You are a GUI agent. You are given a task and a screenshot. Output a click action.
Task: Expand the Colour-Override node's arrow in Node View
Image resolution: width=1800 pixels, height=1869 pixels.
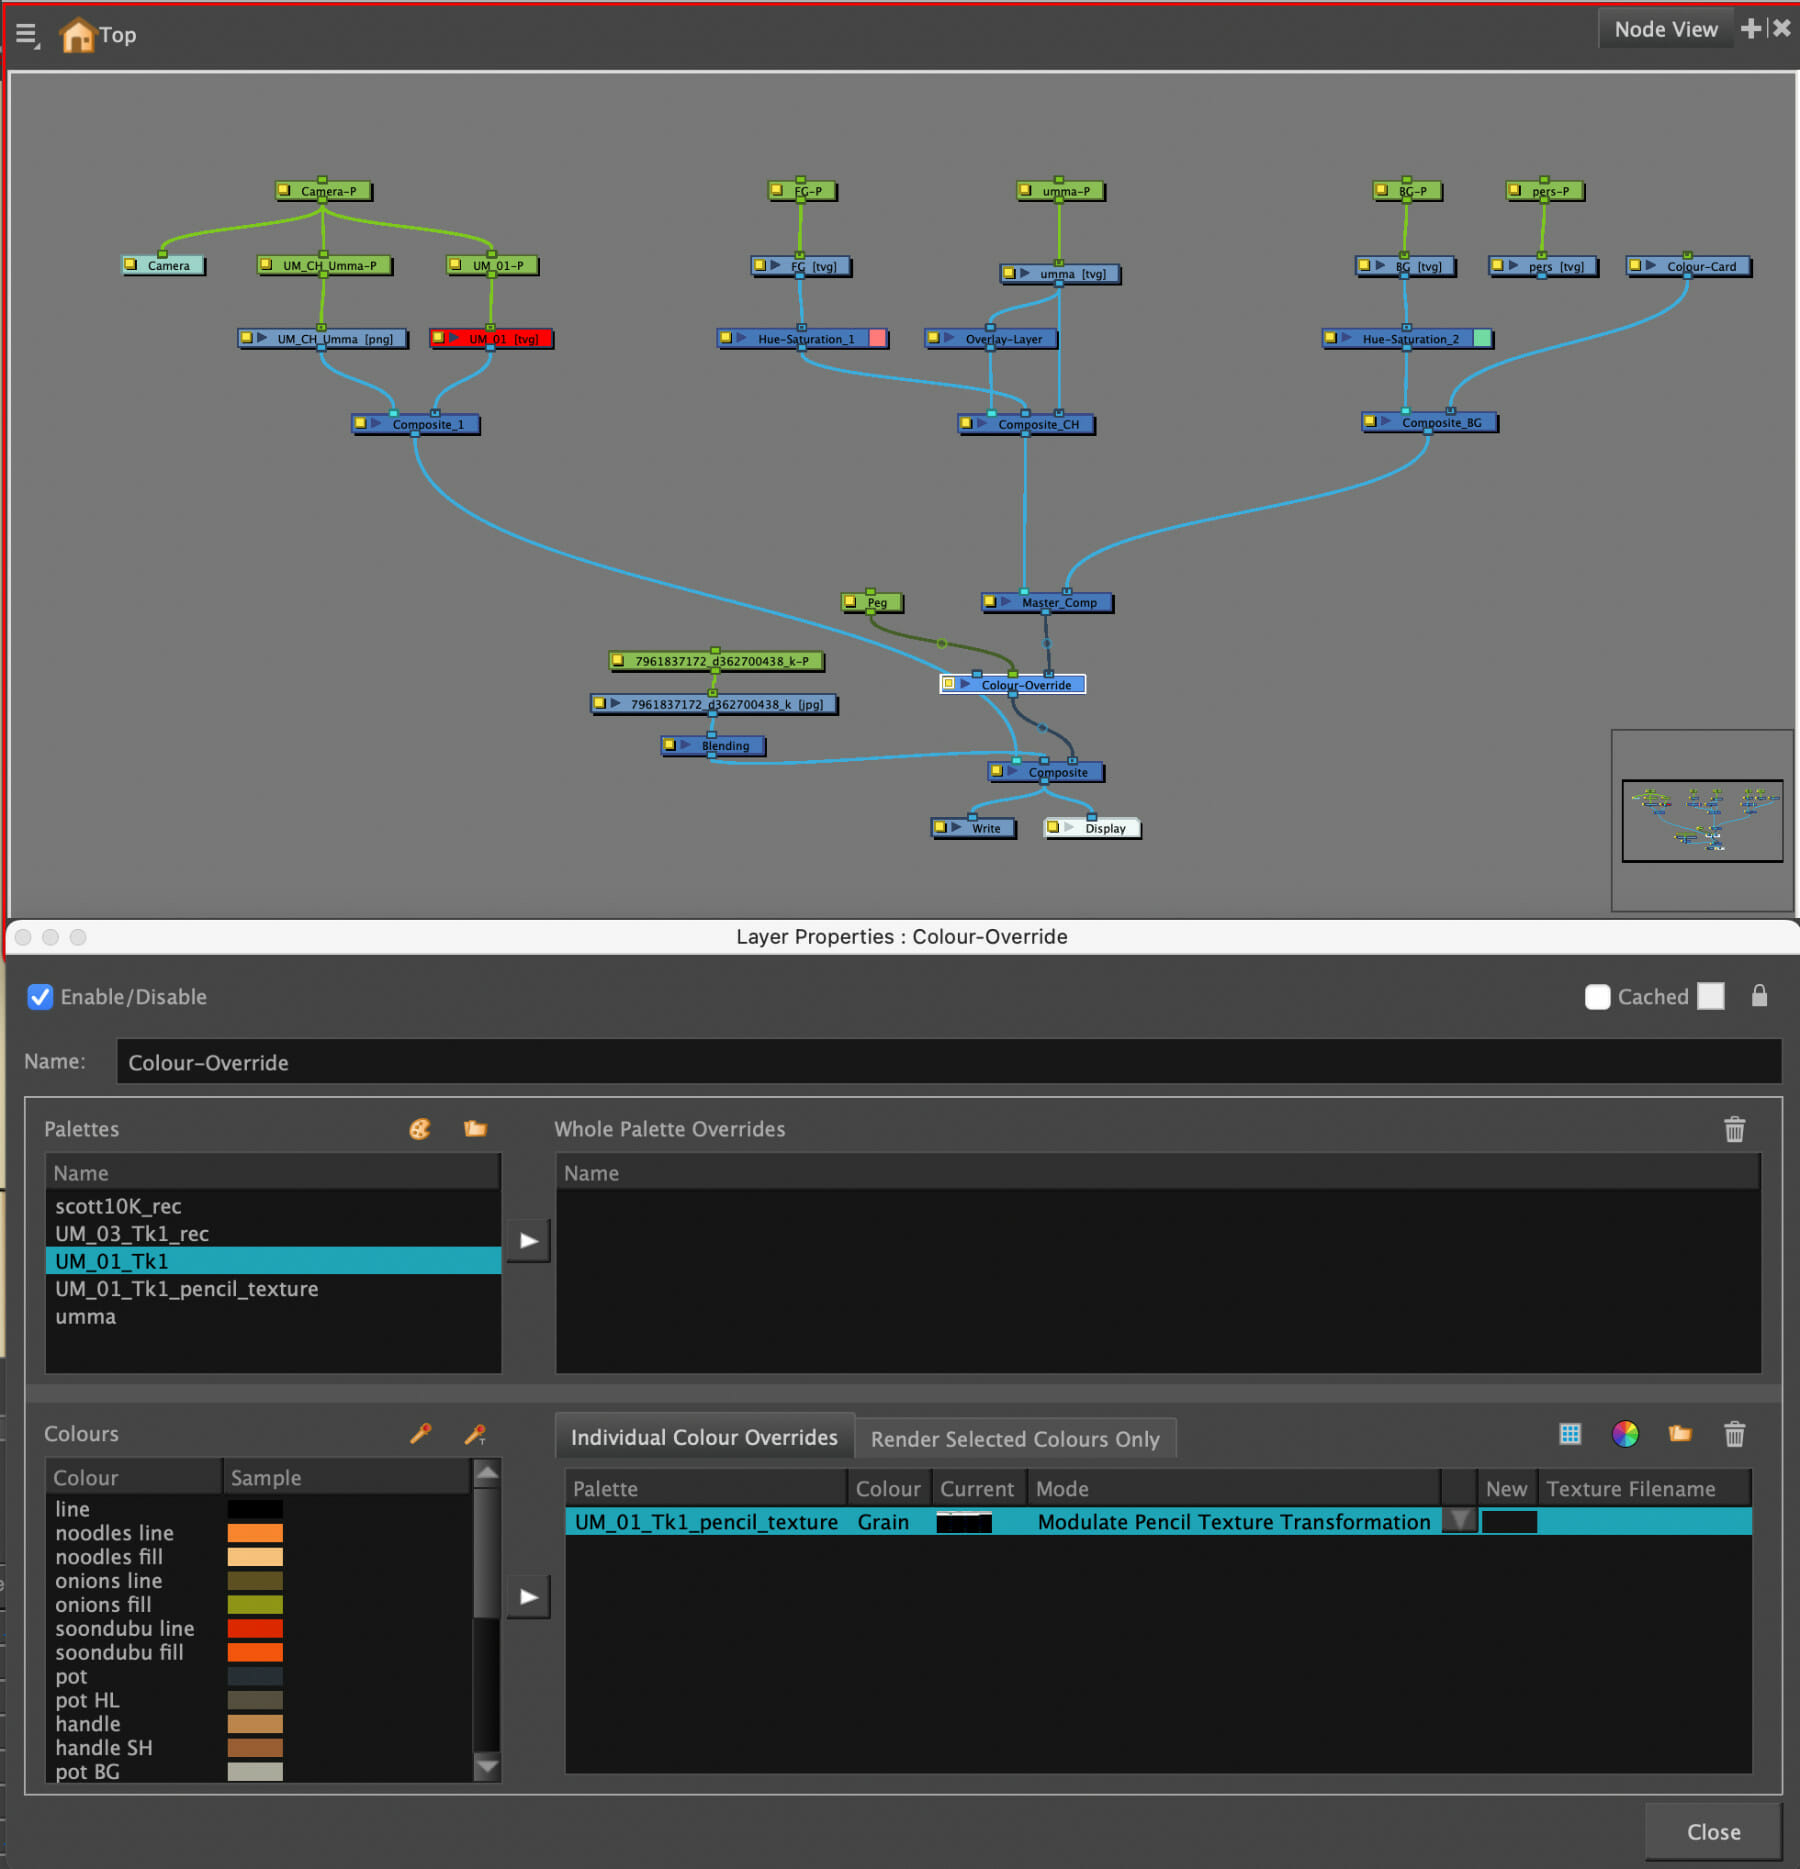(967, 684)
